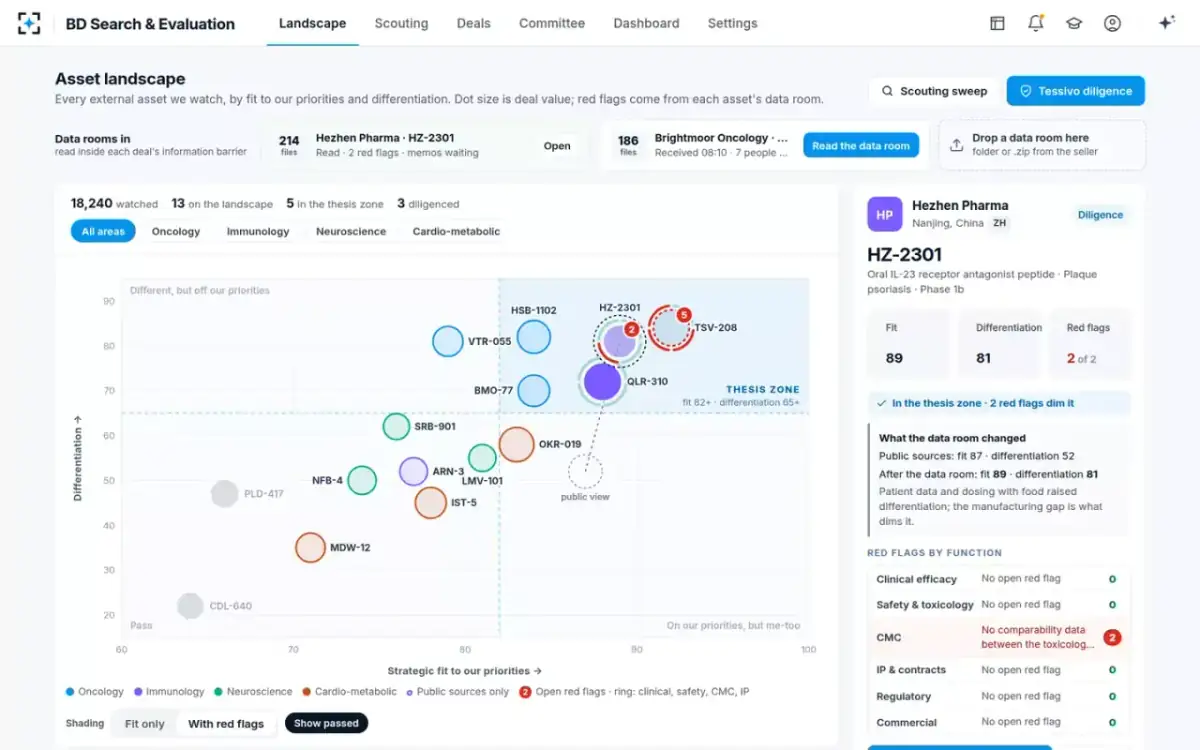Switch to the Dashboard tab
Screen dimensions: 1200x750
[x=646, y=23]
